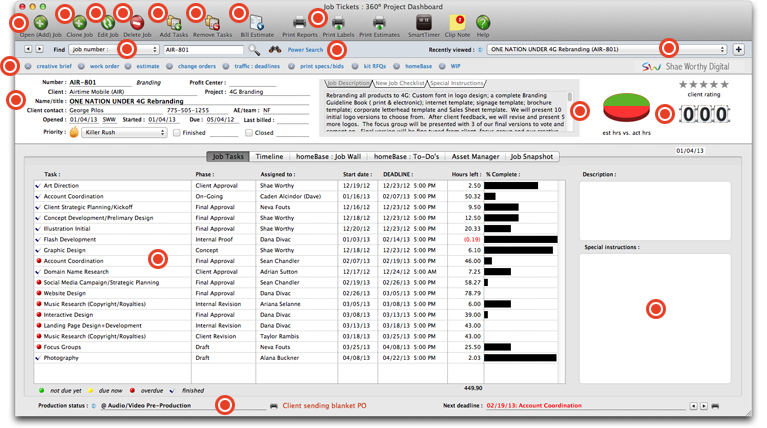This screenshot has width=767, height=428.
Task: Open the Priority Killer Rush dropdown
Action: coord(125,132)
